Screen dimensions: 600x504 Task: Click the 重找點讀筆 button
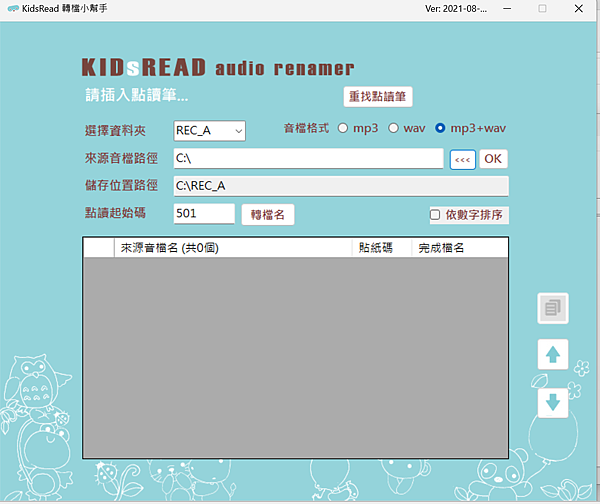click(378, 96)
